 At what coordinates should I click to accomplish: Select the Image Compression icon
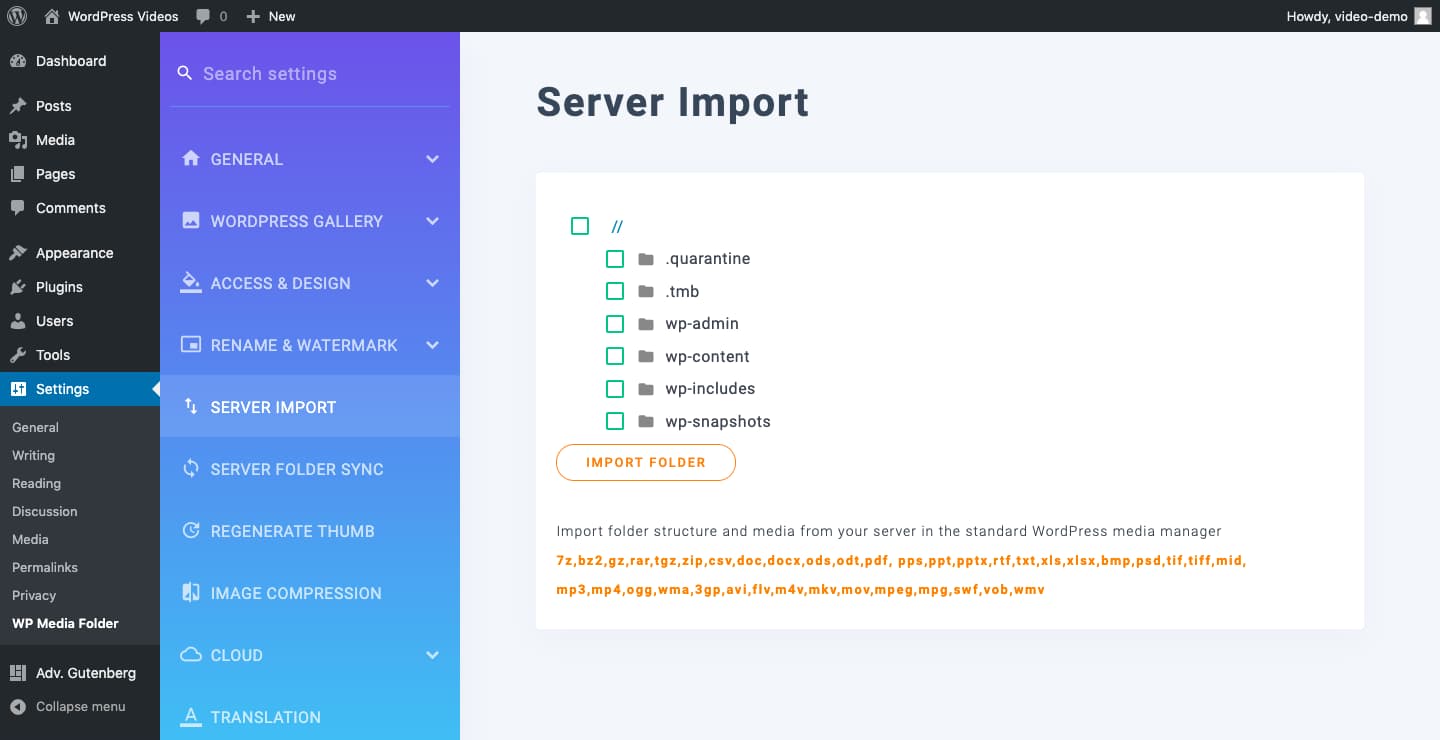[x=190, y=592]
